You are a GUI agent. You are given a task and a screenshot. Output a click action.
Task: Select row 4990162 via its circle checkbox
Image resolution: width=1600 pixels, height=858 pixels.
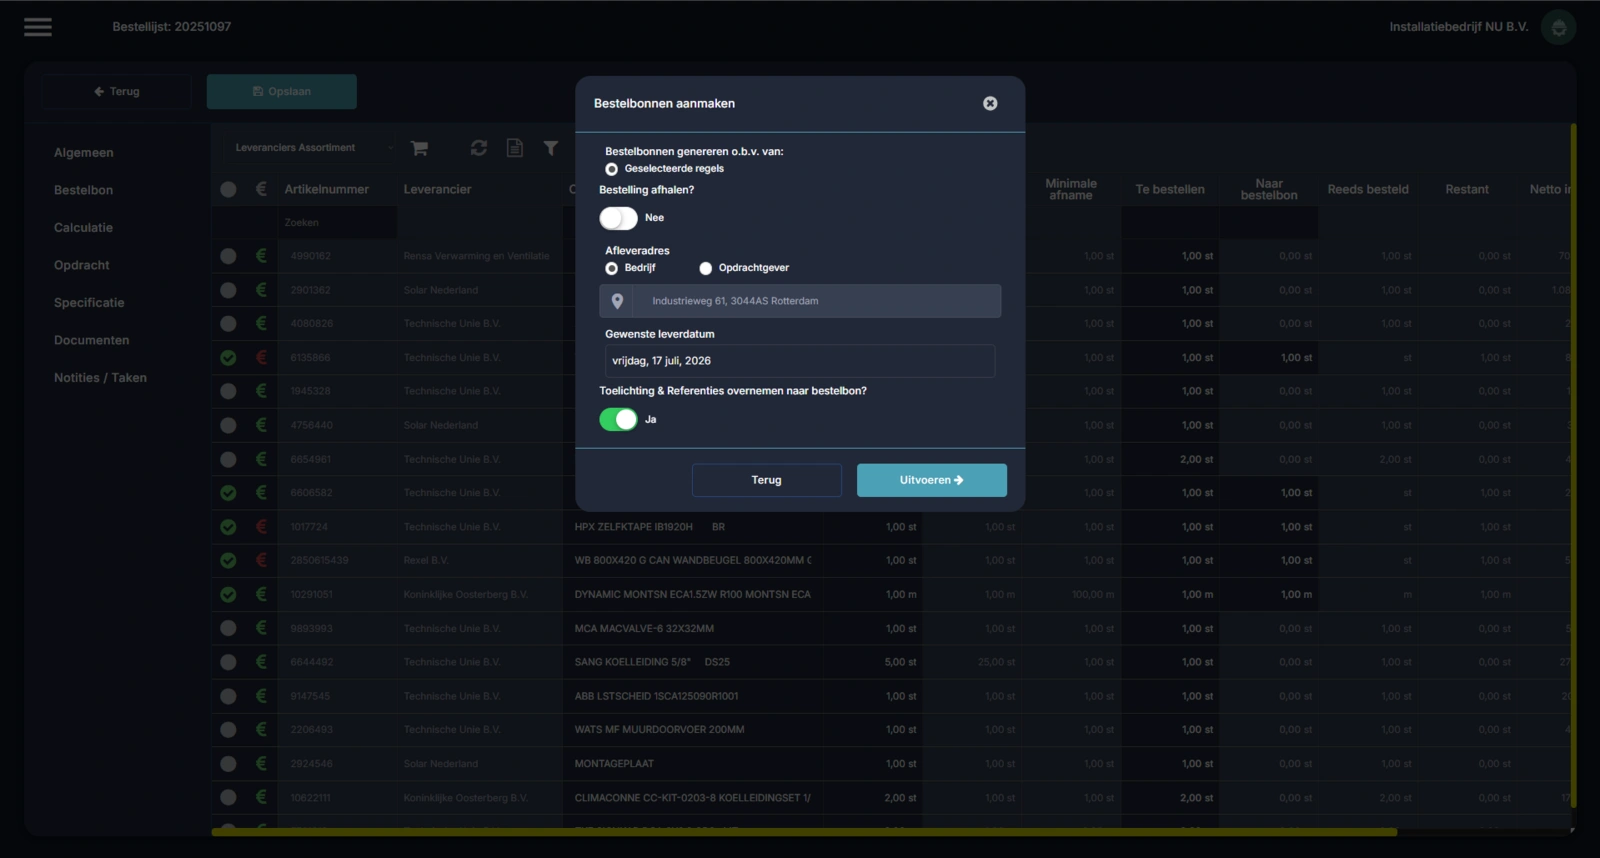click(x=228, y=256)
